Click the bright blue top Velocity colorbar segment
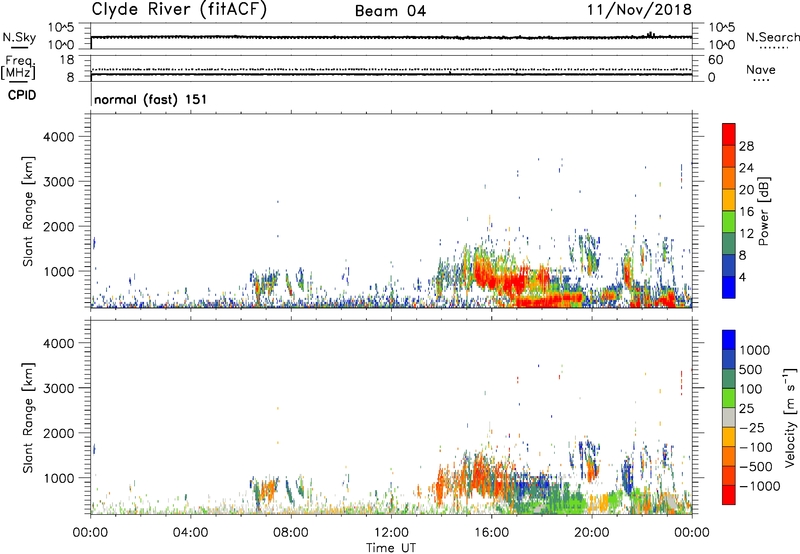 pyautogui.click(x=729, y=340)
